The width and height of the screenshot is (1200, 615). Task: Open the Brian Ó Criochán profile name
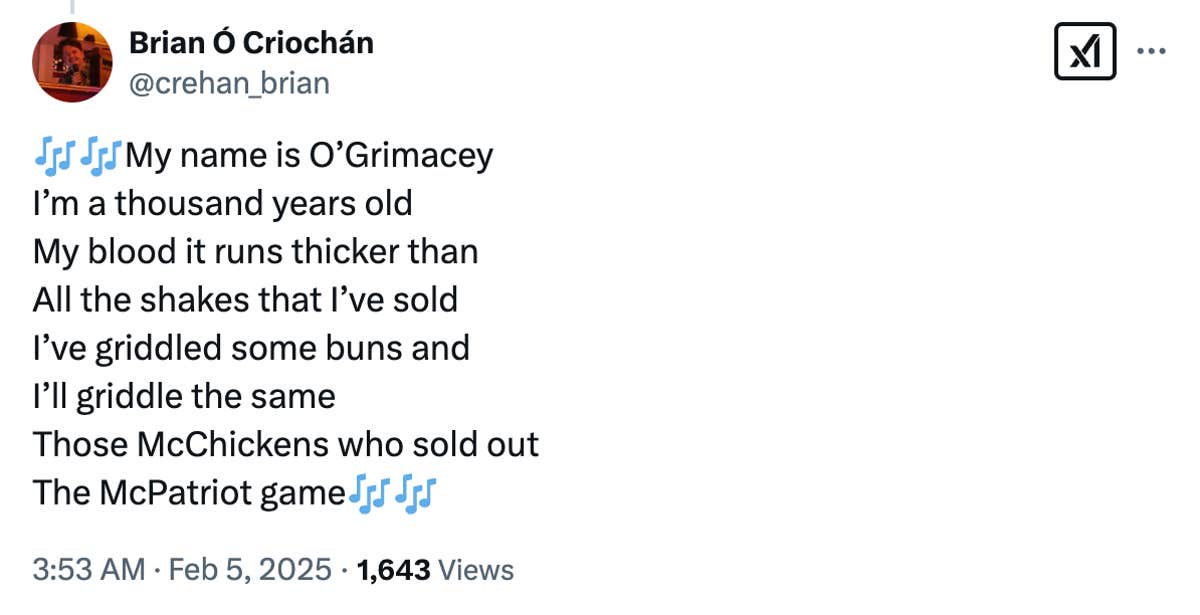coord(251,42)
